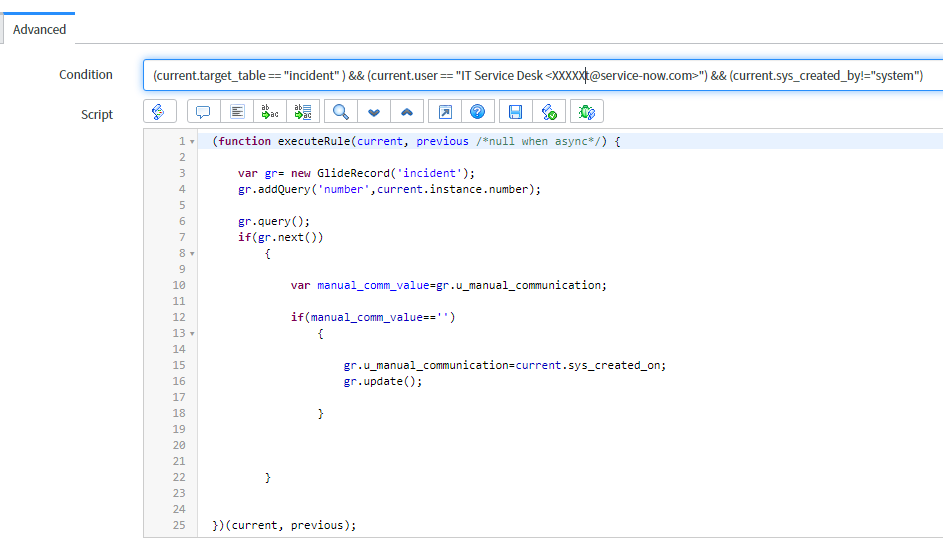Image resolution: width=943 pixels, height=547 pixels.
Task: Switch to the Advanced tab
Action: 39,29
